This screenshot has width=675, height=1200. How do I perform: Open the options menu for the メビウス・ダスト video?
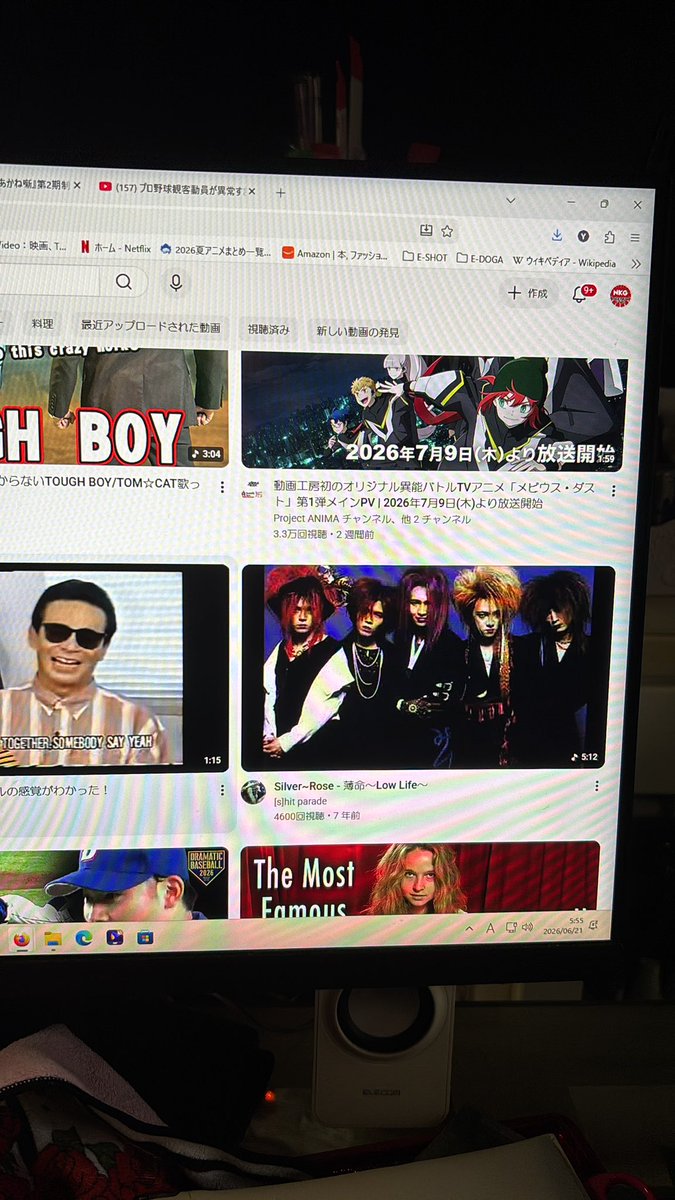612,491
